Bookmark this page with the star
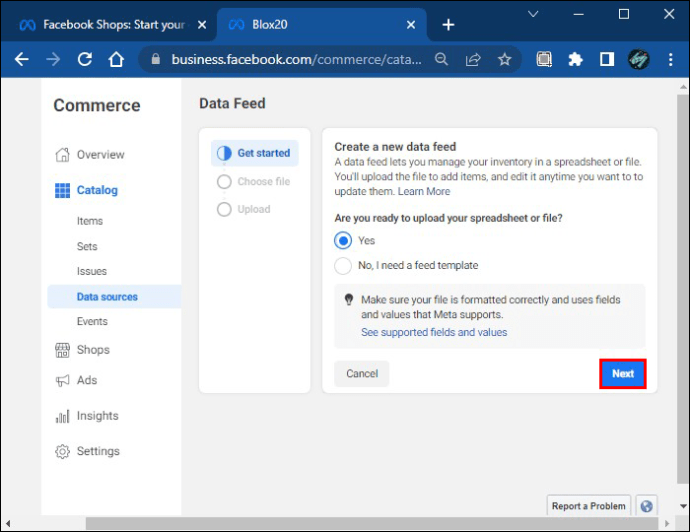Screen dimensions: 690x532 tap(504, 59)
